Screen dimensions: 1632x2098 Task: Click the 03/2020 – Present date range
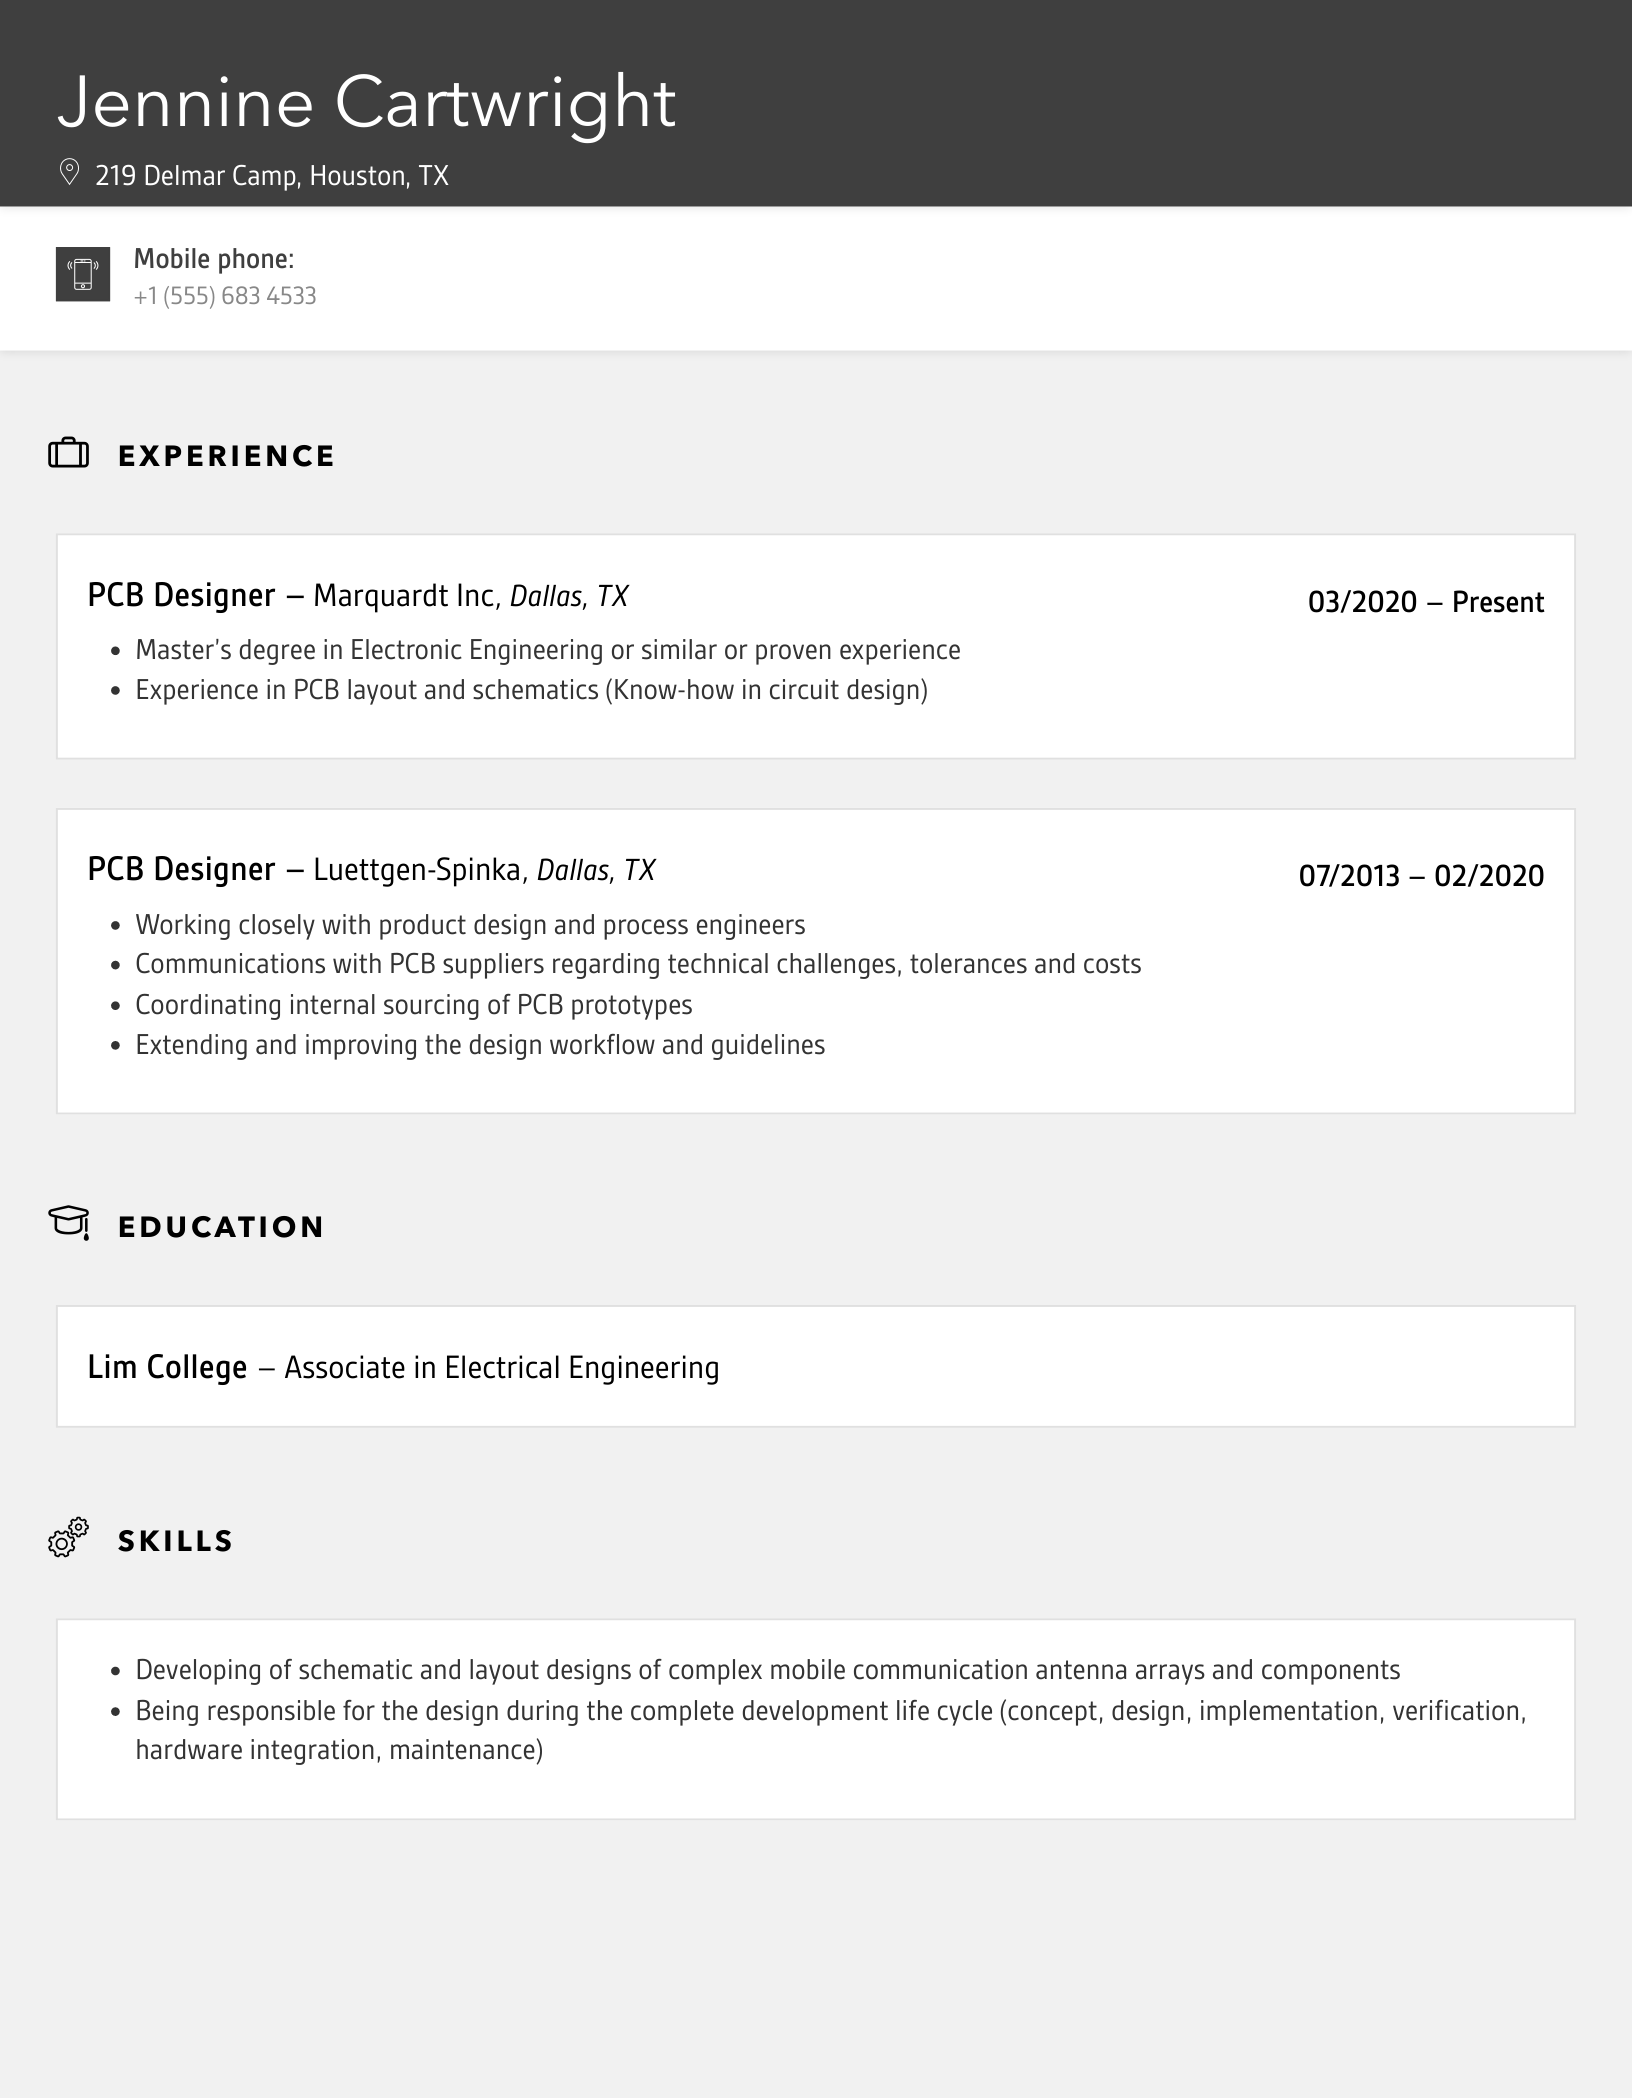pos(1425,602)
